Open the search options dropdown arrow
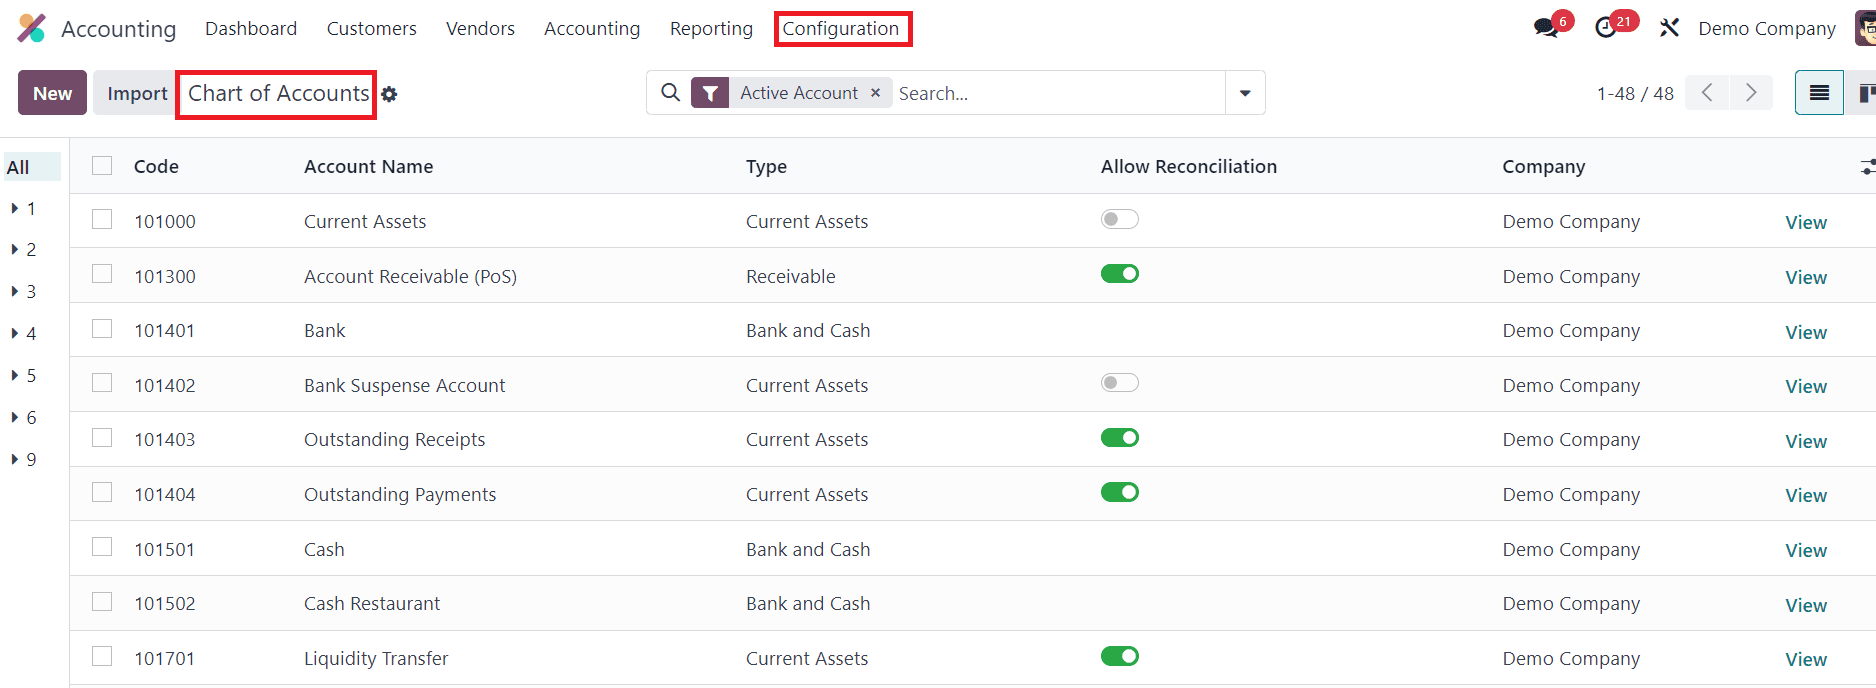 [x=1245, y=93]
